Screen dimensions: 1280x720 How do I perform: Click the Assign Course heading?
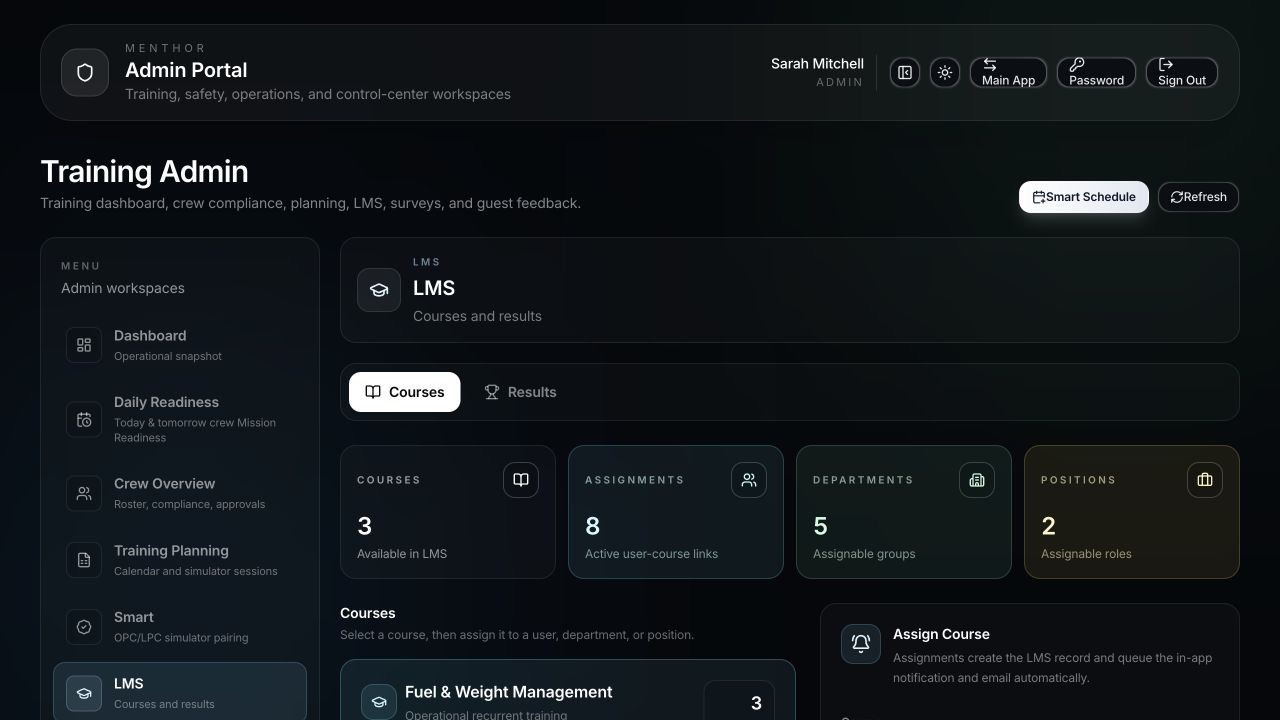point(941,634)
